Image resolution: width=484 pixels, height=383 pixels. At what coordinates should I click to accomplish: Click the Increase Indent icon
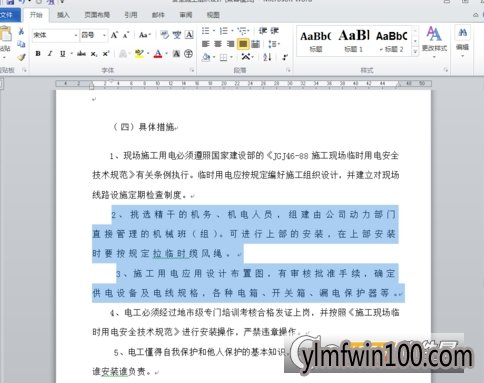coord(275,31)
